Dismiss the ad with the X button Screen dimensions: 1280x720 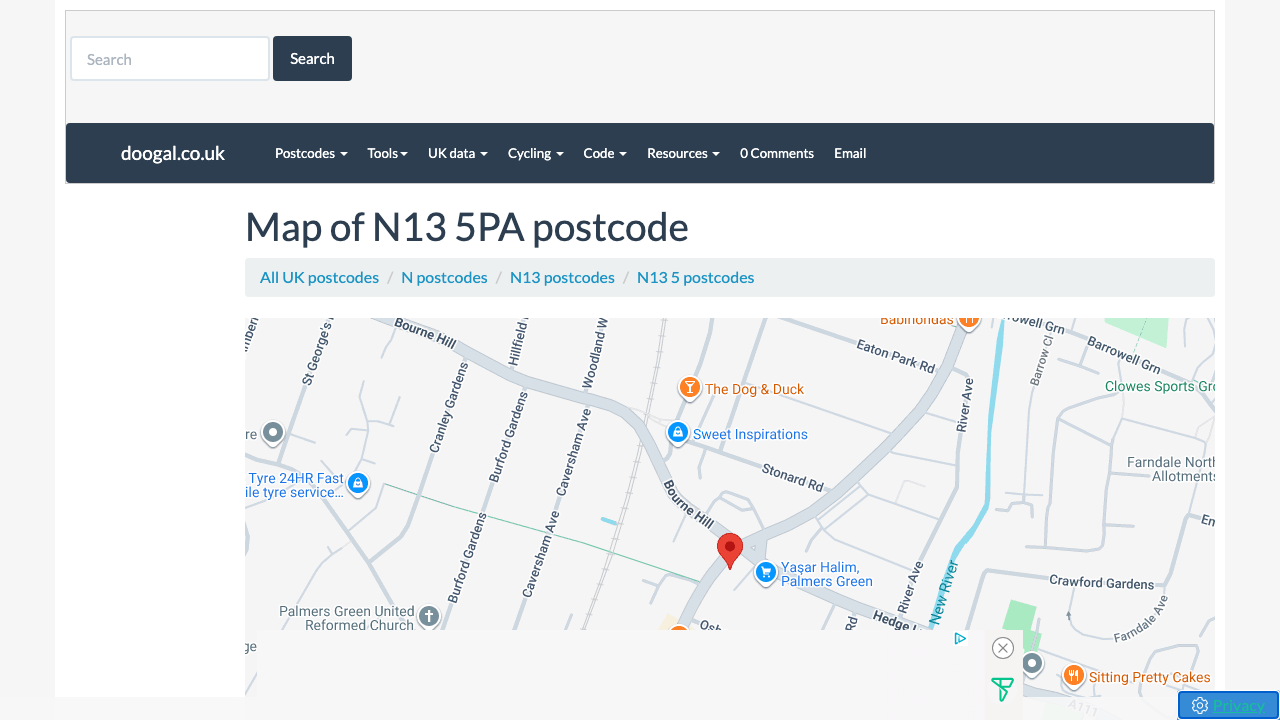tap(1002, 647)
